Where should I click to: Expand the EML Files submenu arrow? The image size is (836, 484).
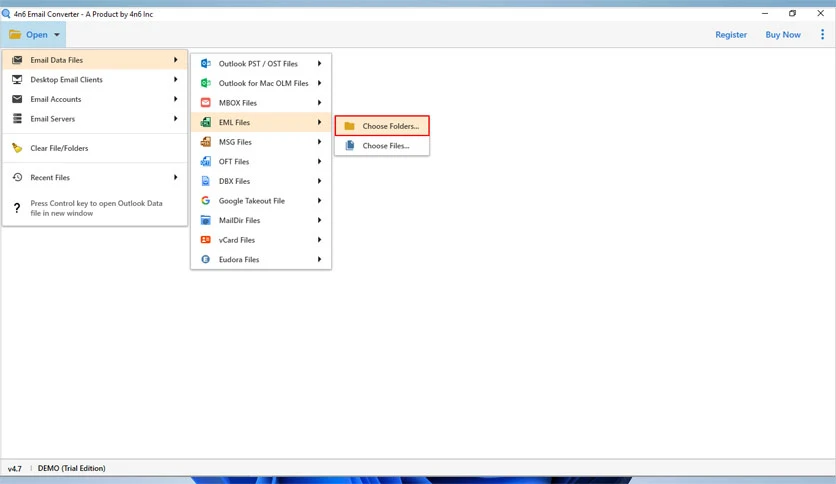[x=319, y=122]
